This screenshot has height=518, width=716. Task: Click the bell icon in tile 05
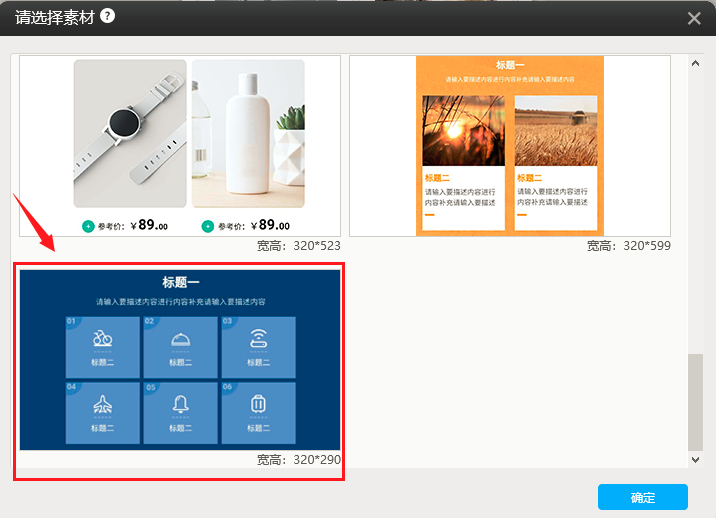tap(180, 404)
